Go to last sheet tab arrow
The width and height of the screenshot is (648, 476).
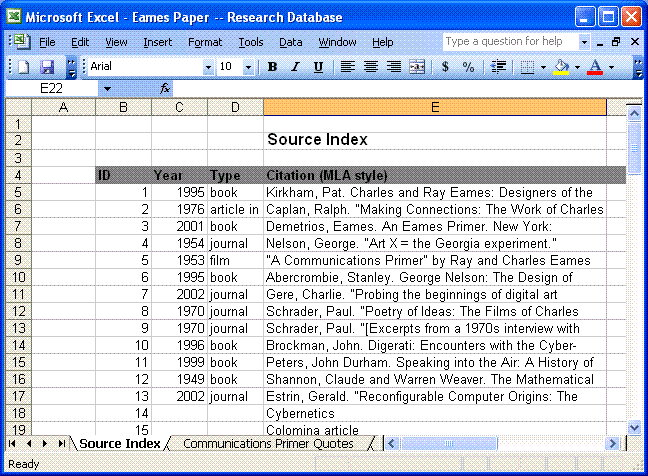tap(62, 443)
